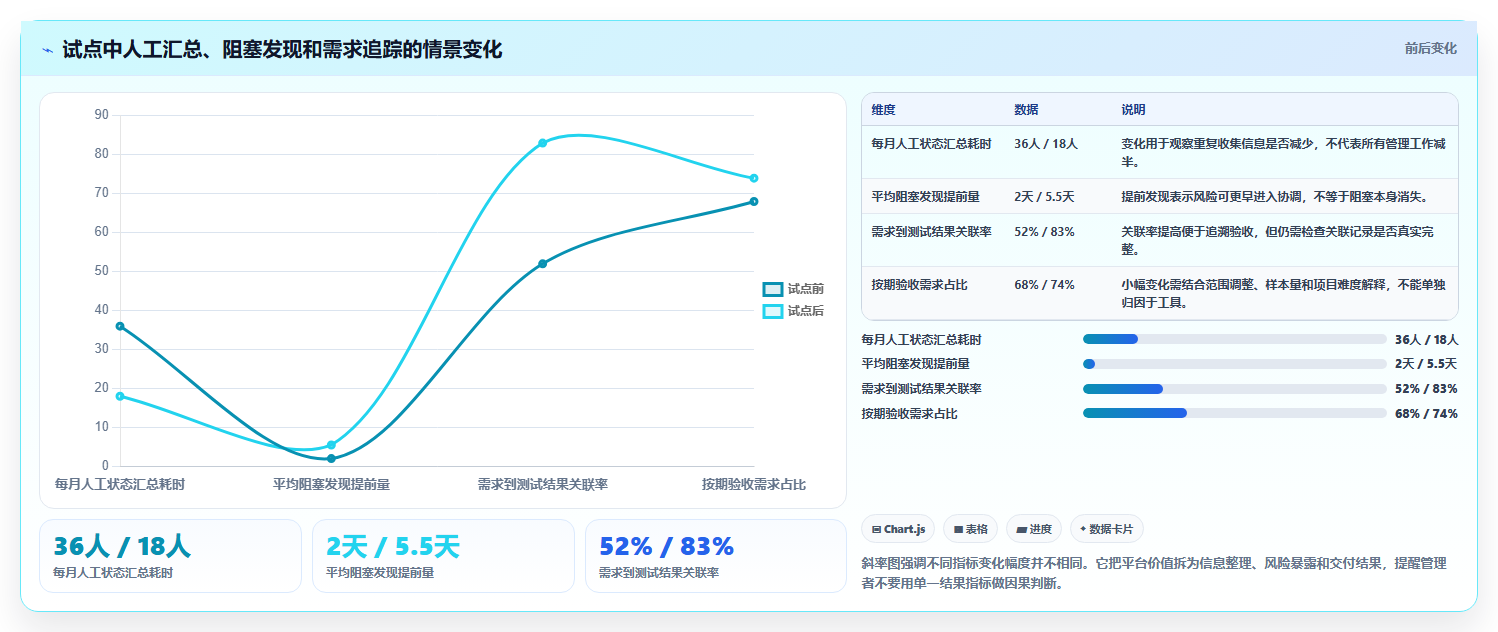Click the 试点前 data point at value 36
Viewport: 1498px width, 632px height.
[120, 326]
